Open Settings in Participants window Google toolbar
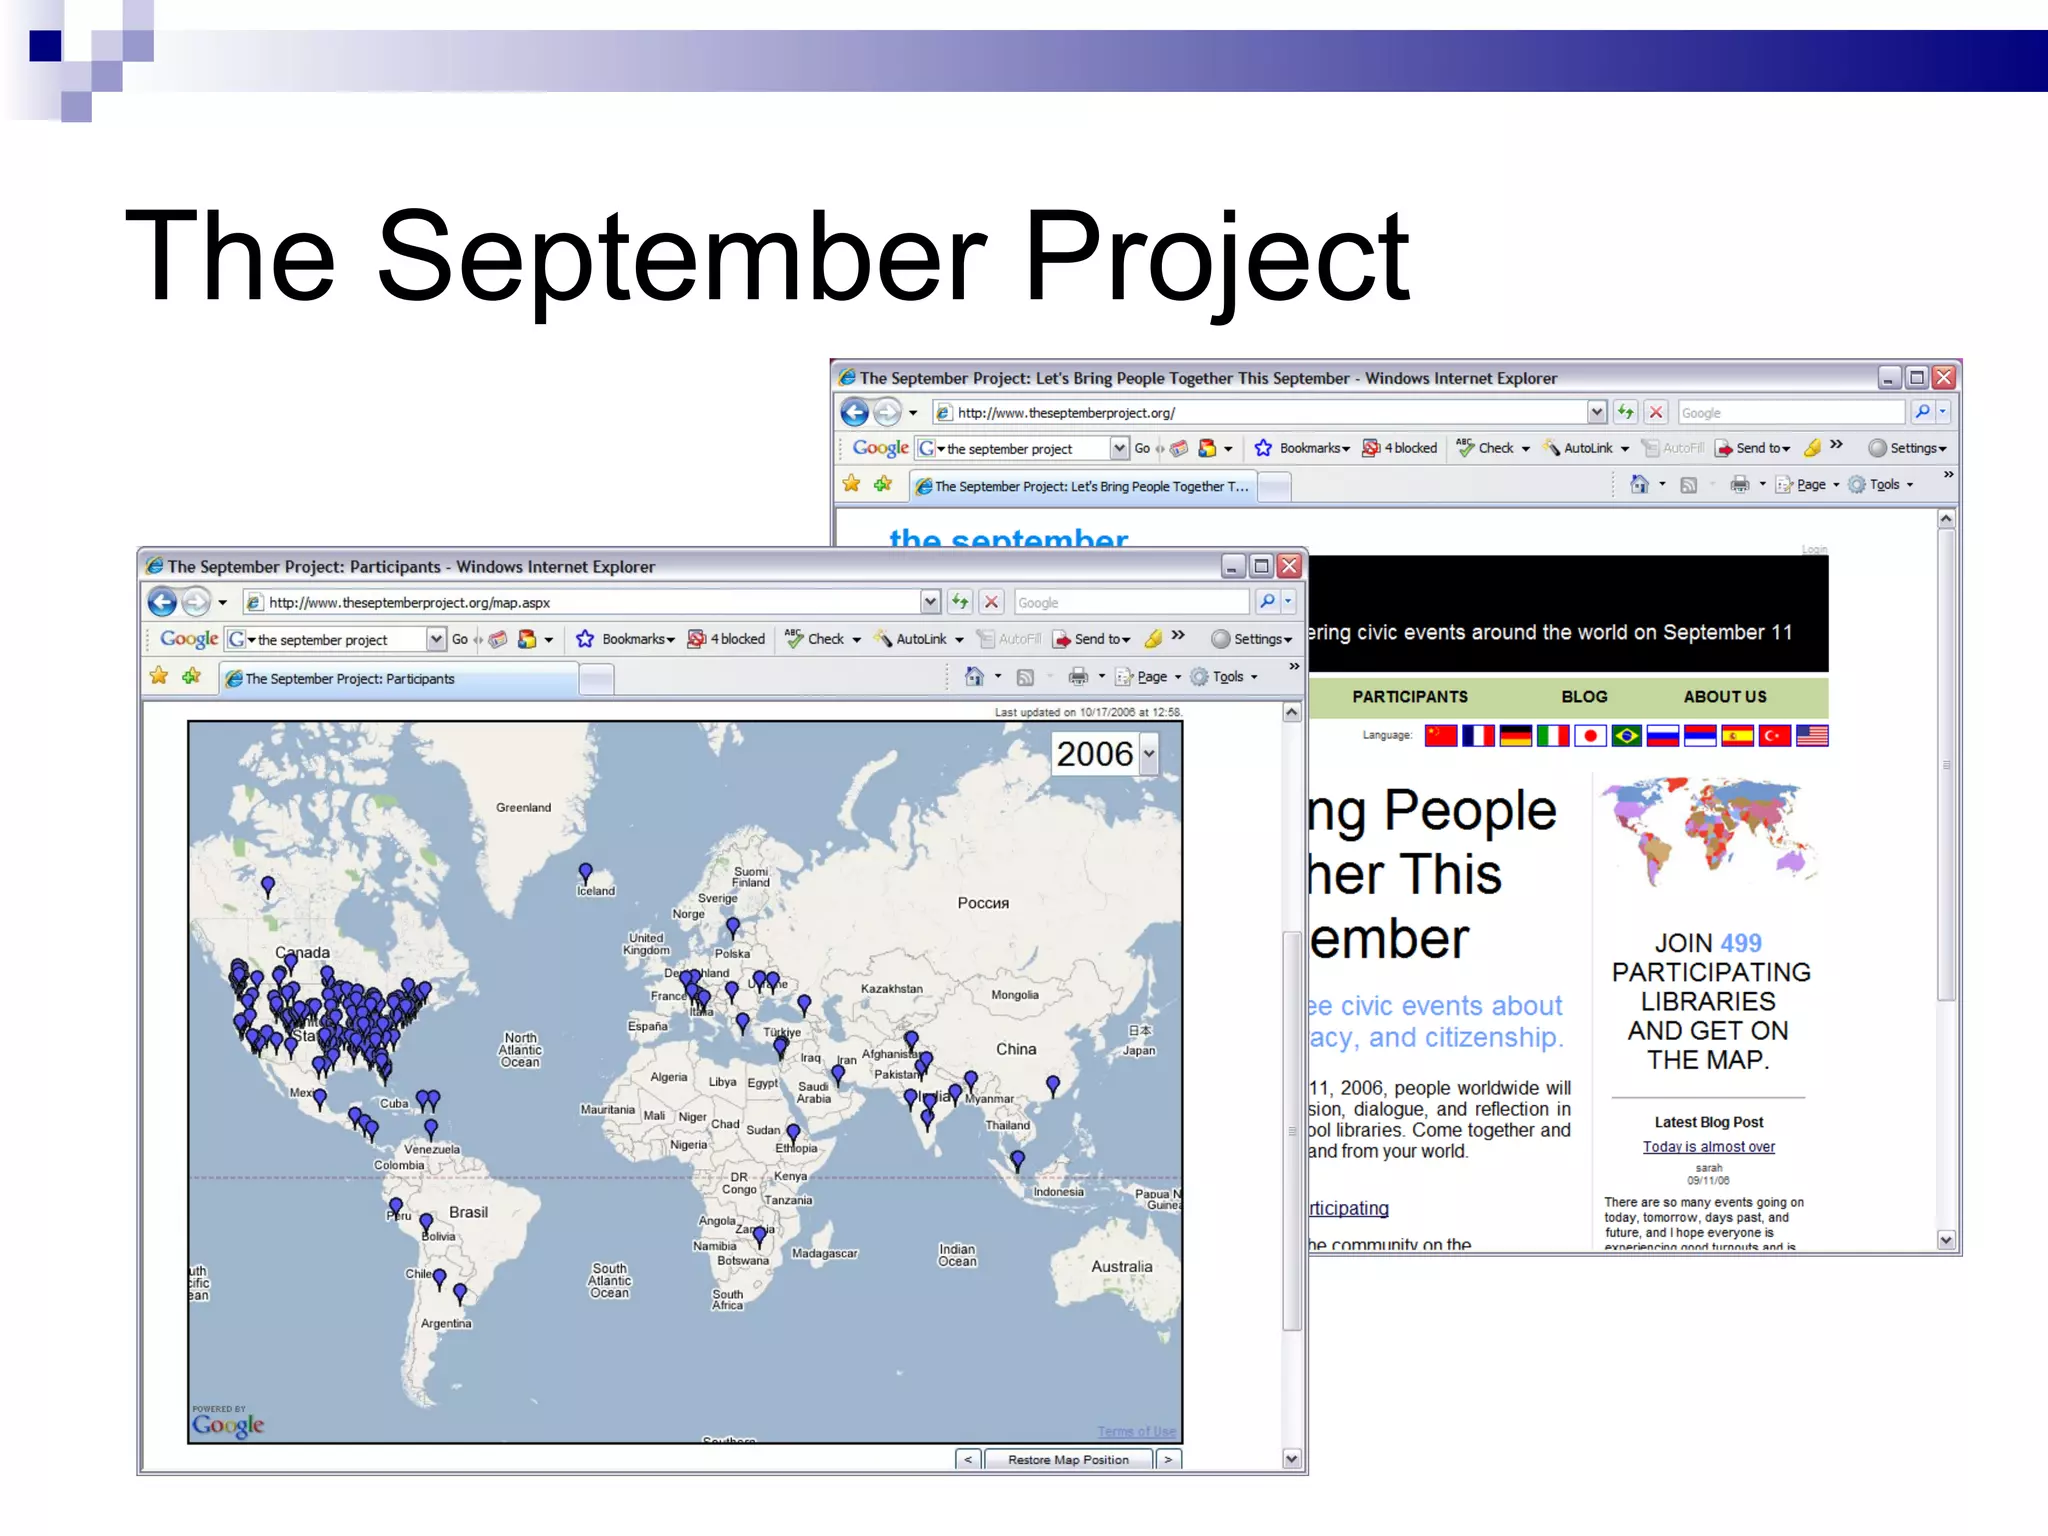This screenshot has height=1536, width=2048. (x=1251, y=639)
